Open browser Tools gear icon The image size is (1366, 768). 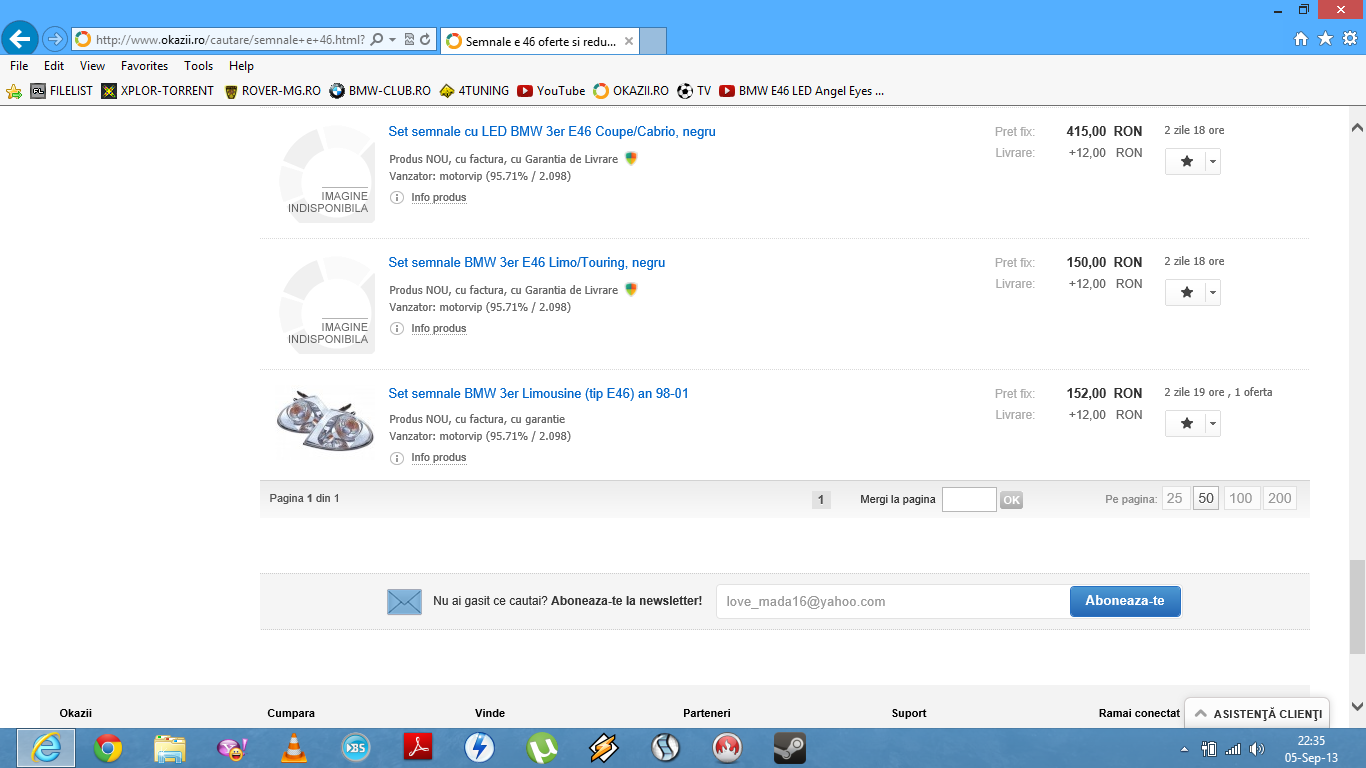(x=1349, y=39)
